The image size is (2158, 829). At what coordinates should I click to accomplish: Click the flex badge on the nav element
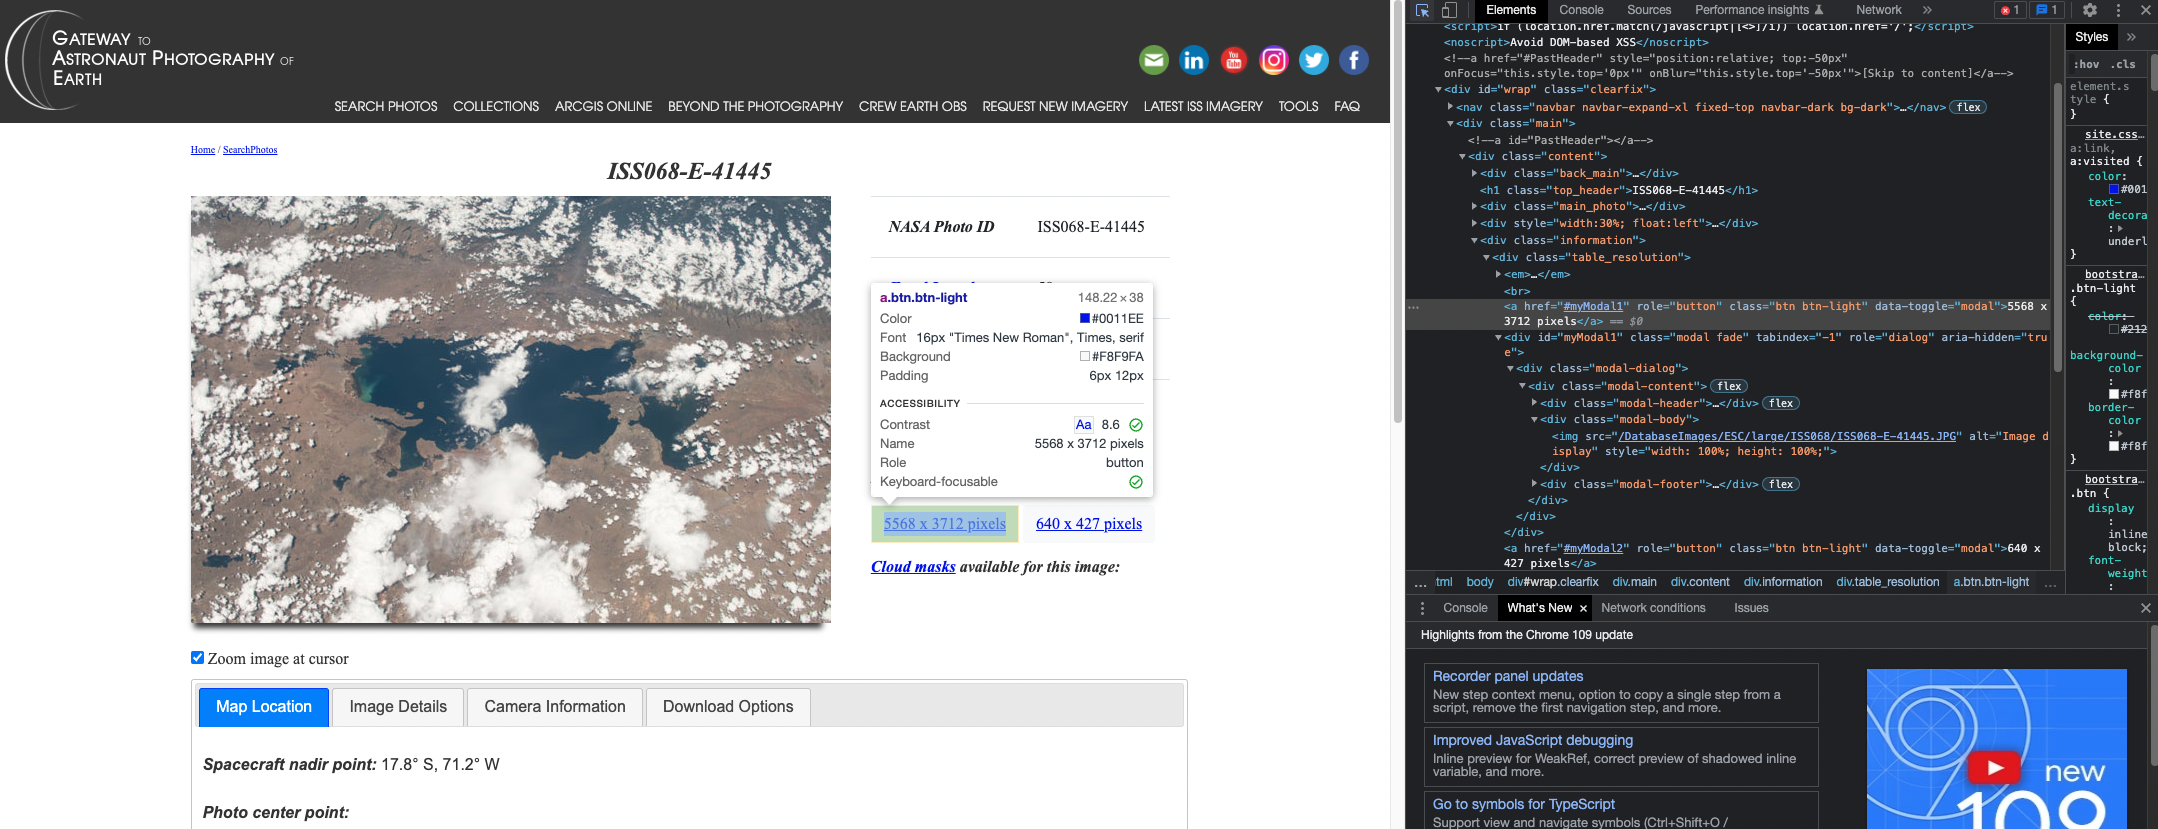[1968, 107]
